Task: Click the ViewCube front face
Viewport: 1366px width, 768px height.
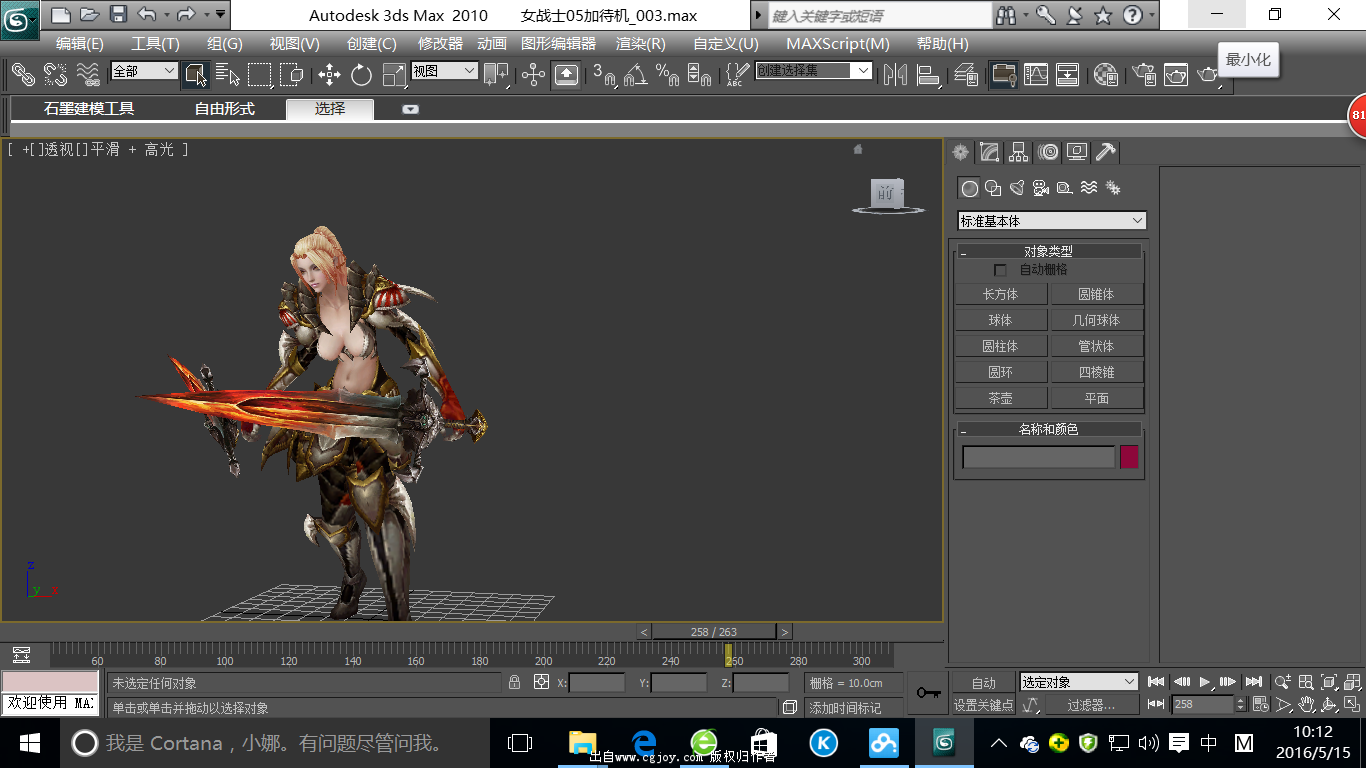Action: click(x=885, y=194)
